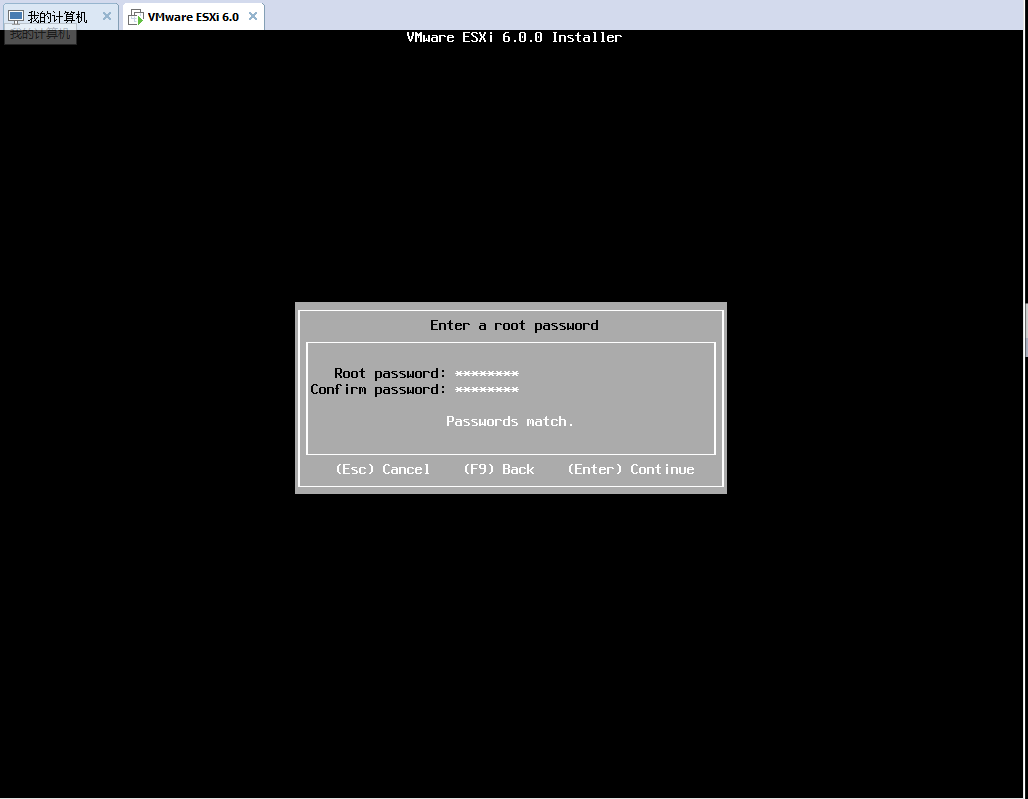The image size is (1028, 799).
Task: Click the "Enter a root password" dialog title
Action: [x=514, y=325]
